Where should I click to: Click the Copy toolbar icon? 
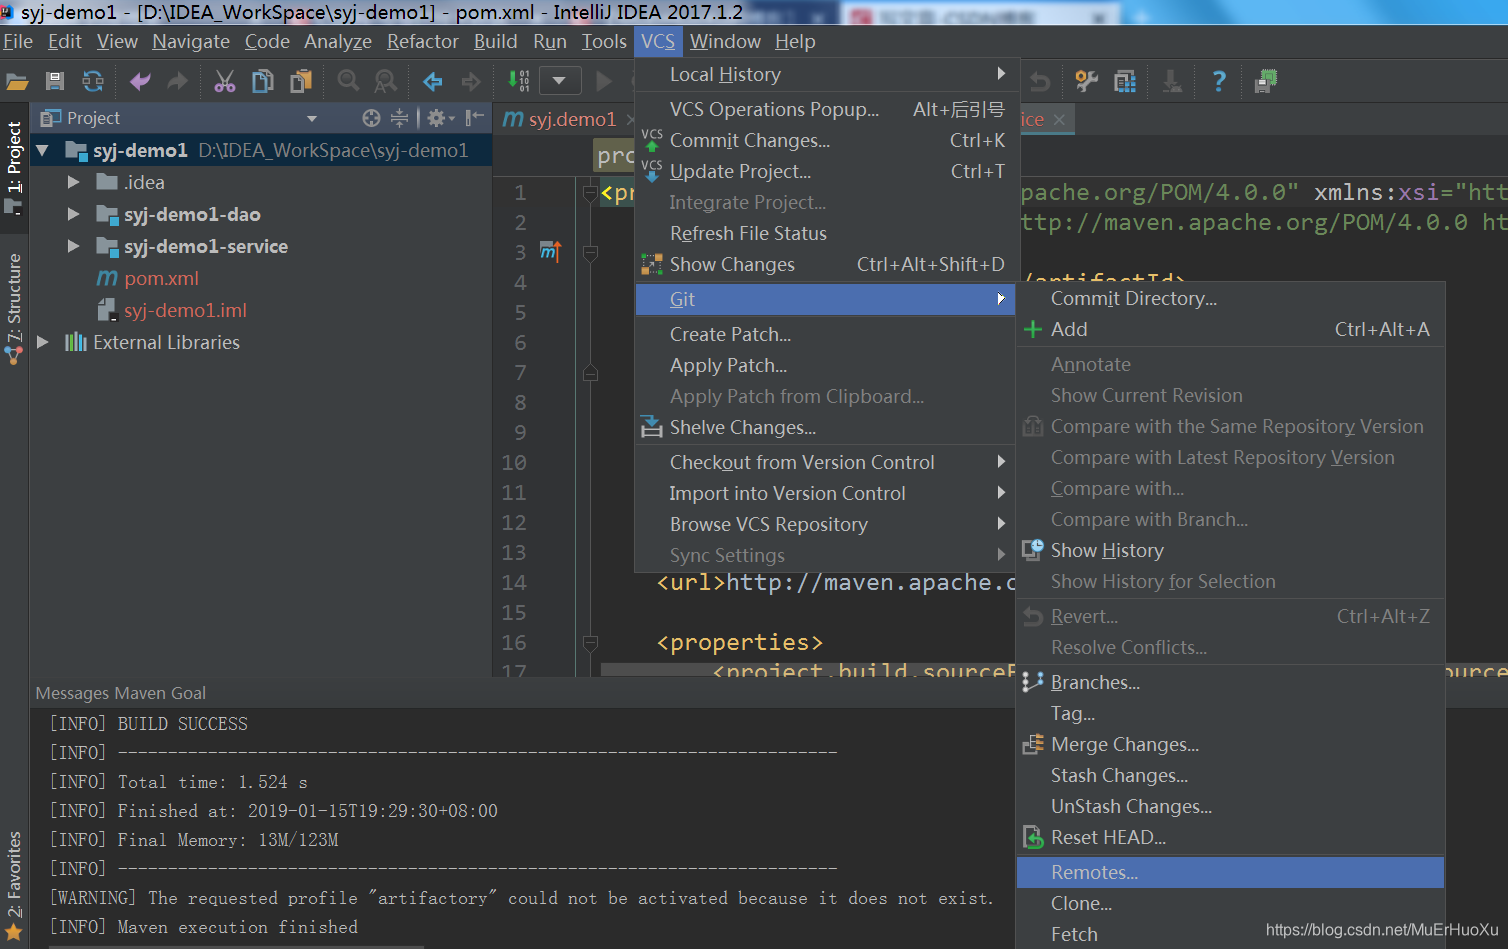point(263,81)
